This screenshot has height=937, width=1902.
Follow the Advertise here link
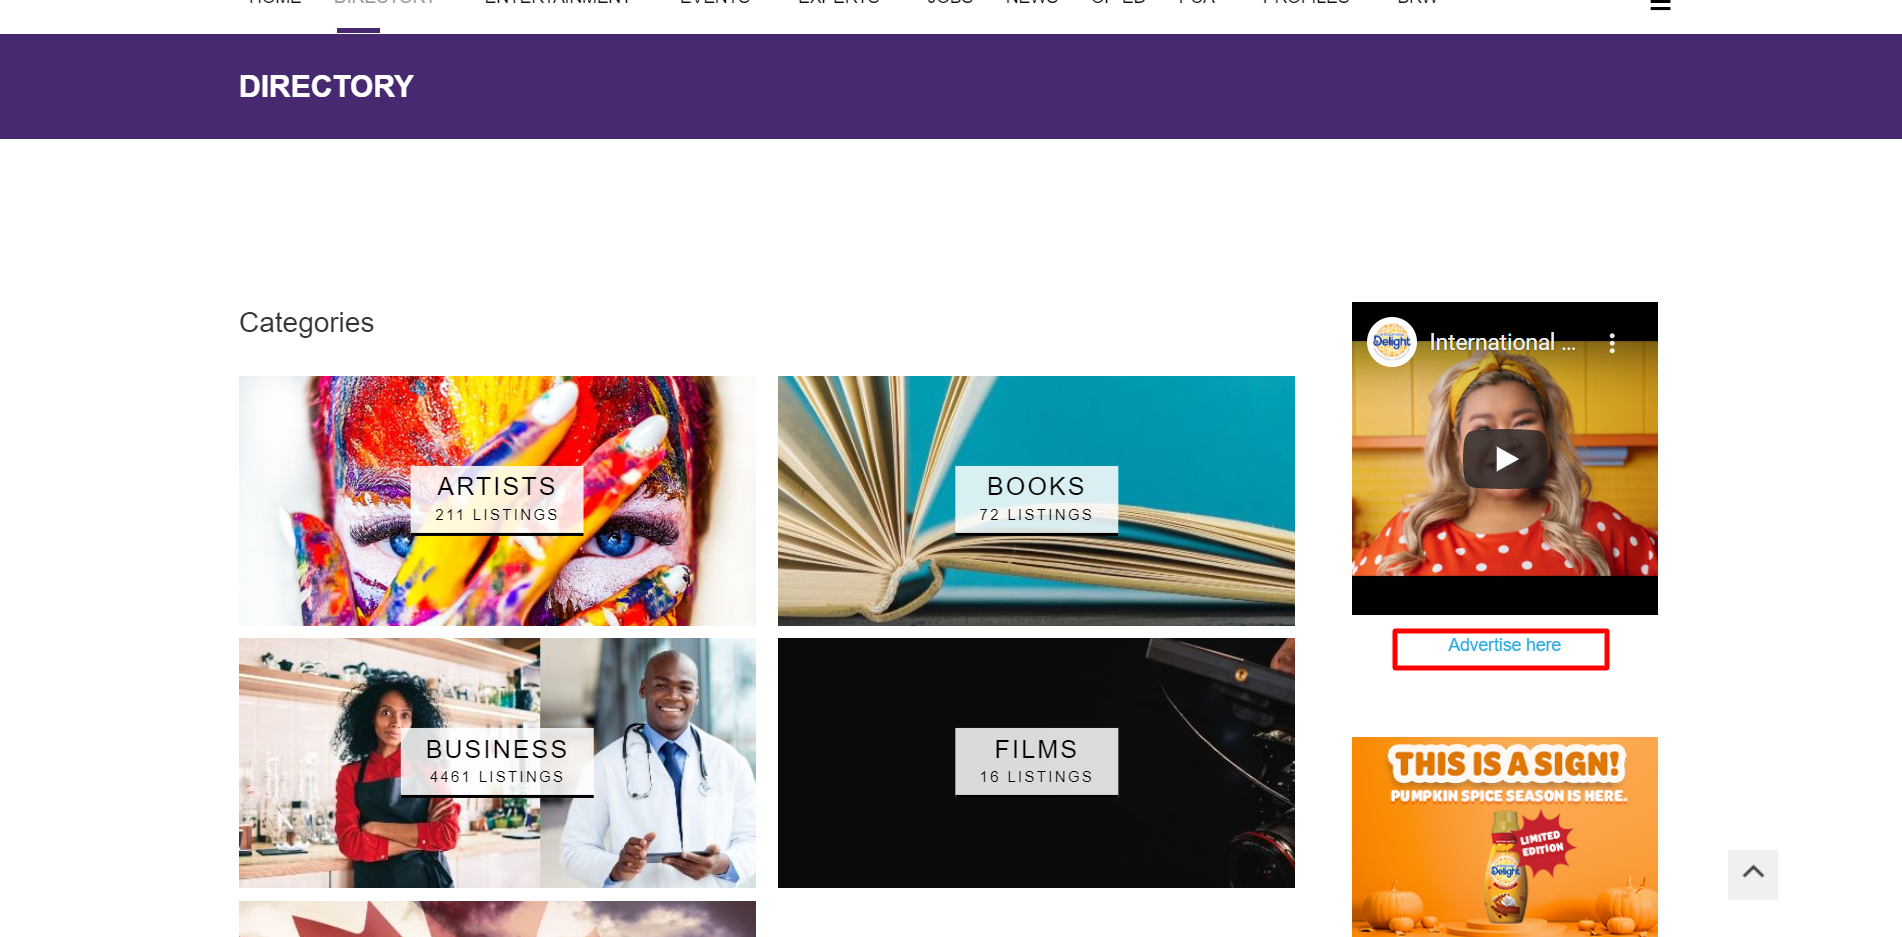pyautogui.click(x=1504, y=646)
